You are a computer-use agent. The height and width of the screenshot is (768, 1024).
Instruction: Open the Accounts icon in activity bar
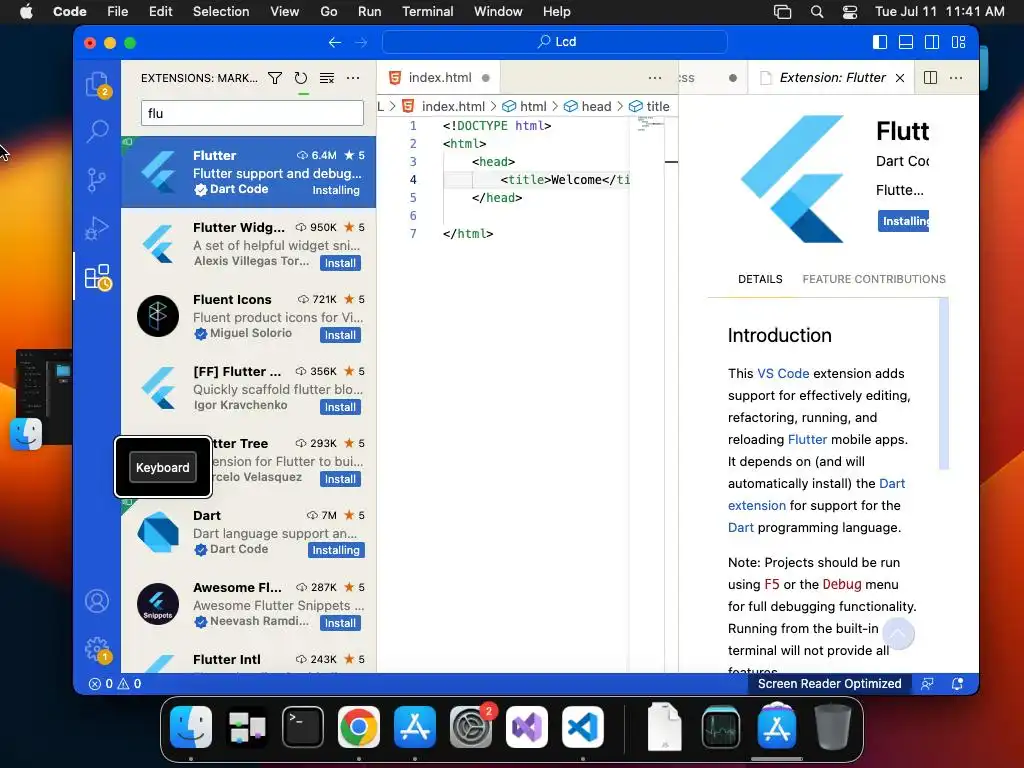point(97,601)
